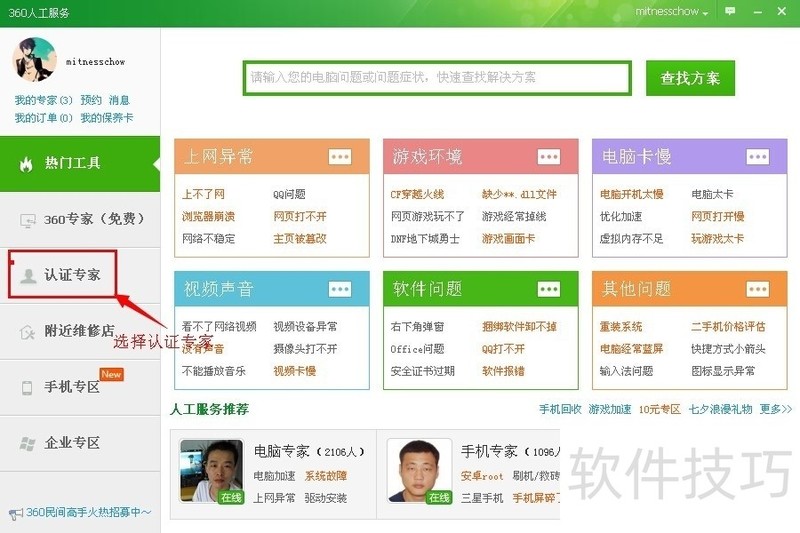Click the person icon beside 认证专家

pos(28,276)
